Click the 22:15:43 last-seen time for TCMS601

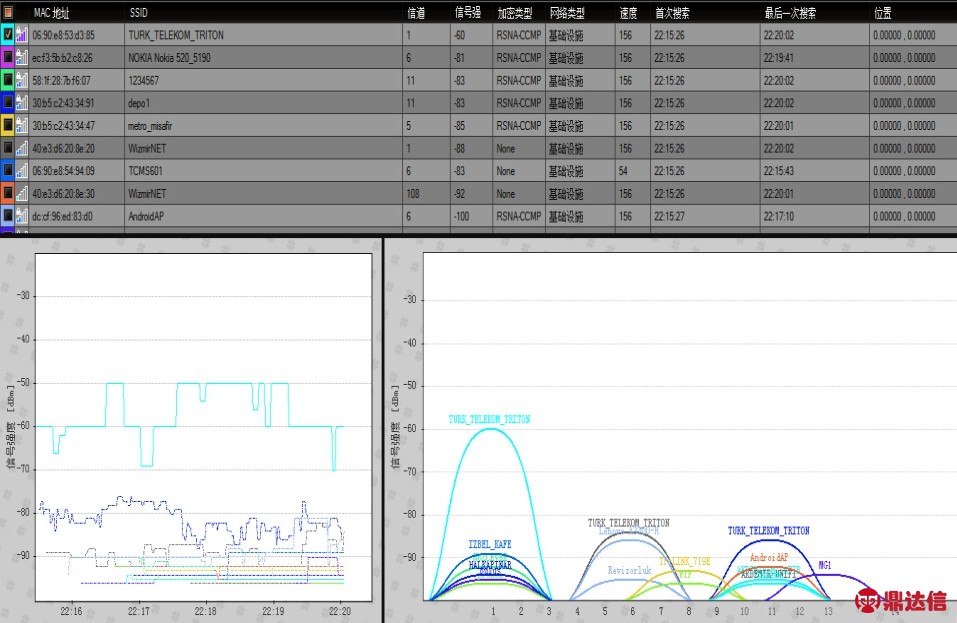click(779, 171)
